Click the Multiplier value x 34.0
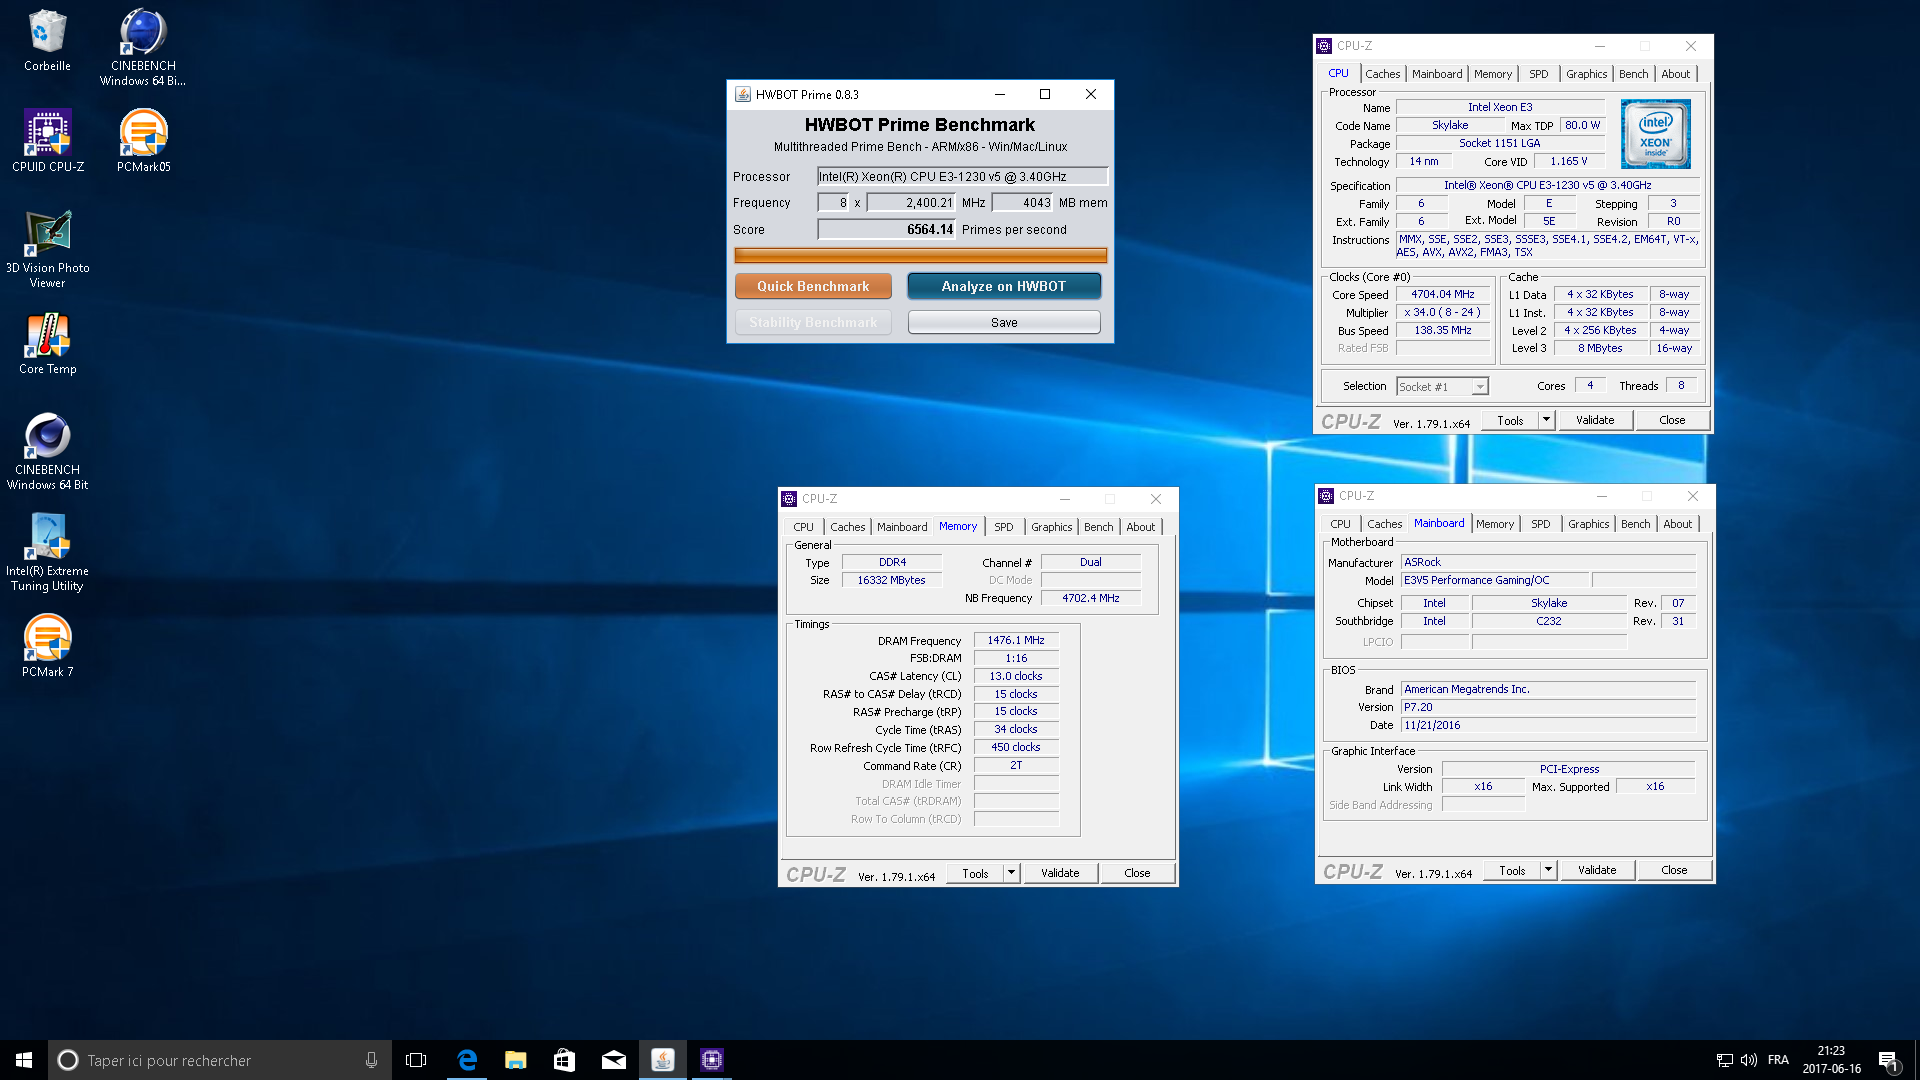Viewport: 1920px width, 1080px height. coord(1443,312)
